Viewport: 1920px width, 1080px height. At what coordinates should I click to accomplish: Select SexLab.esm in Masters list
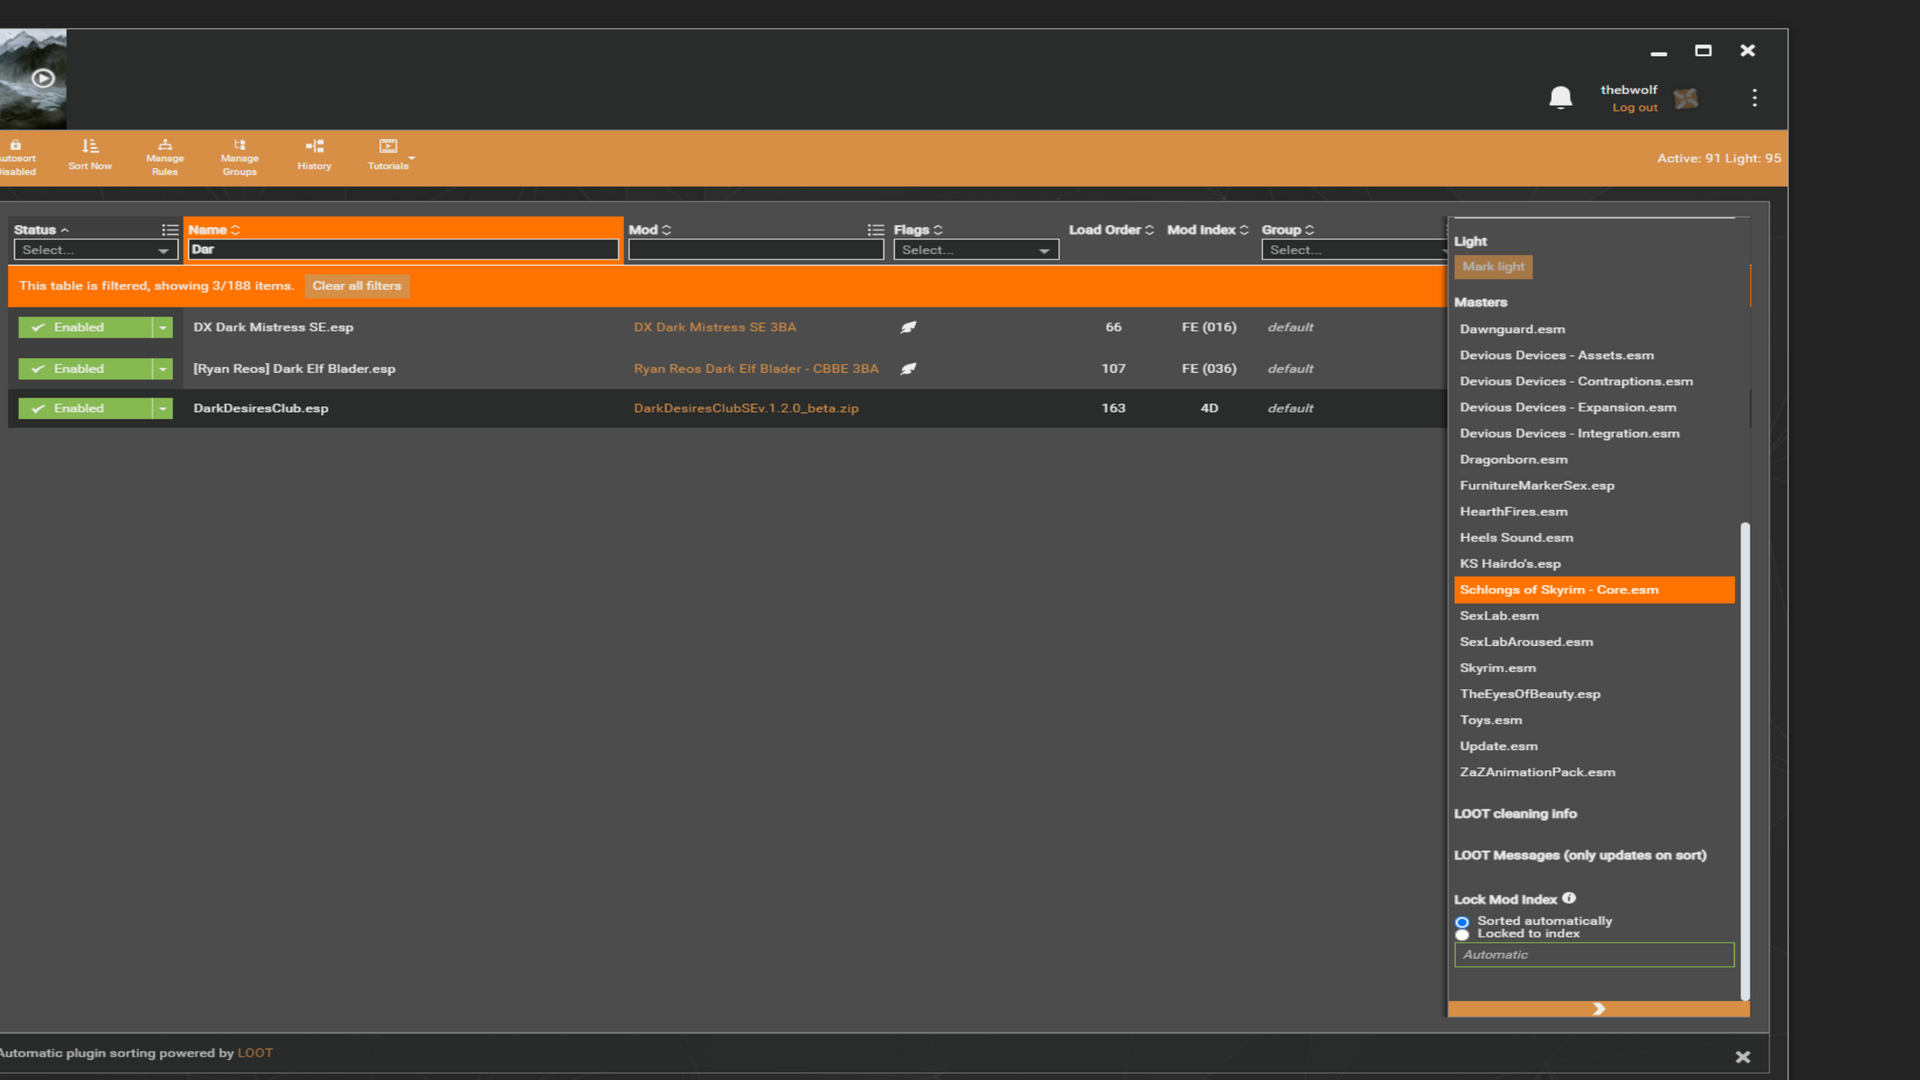pos(1499,616)
